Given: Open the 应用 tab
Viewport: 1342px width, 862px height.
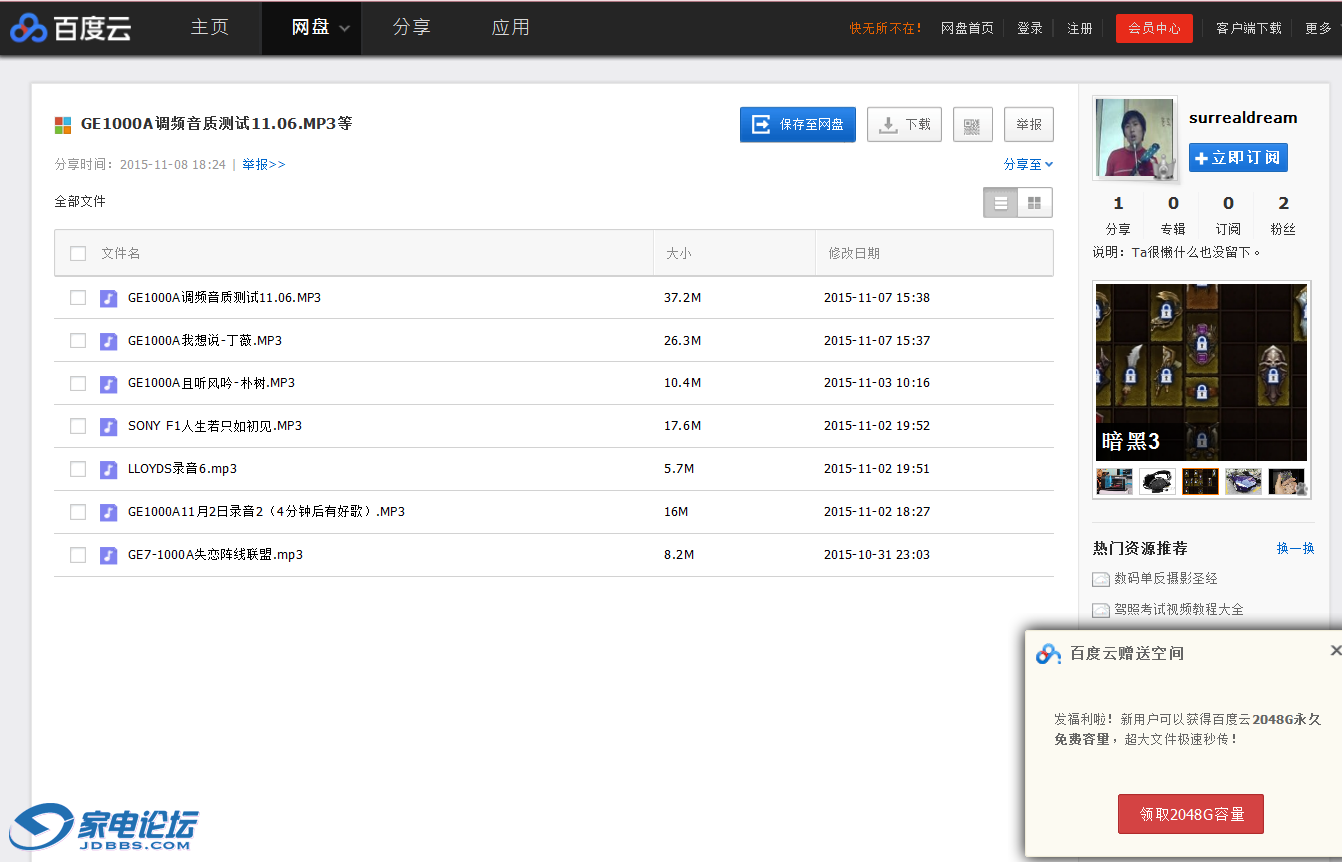Looking at the screenshot, I should tap(510, 28).
